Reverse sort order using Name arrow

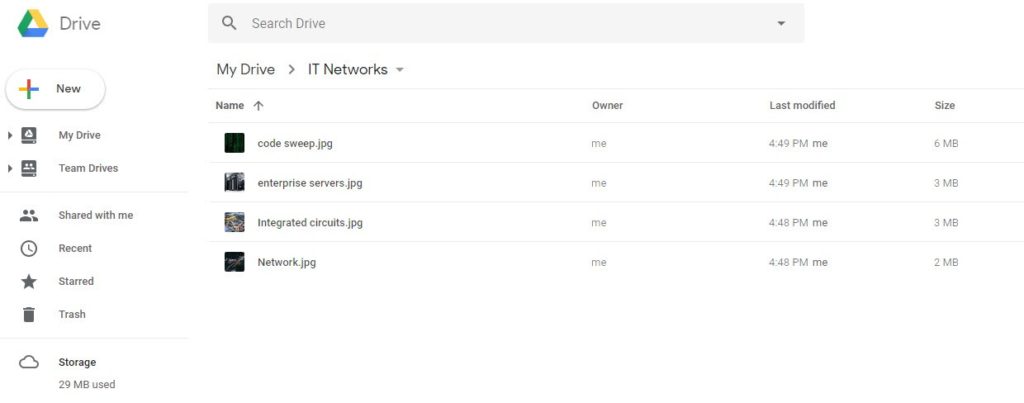(259, 106)
